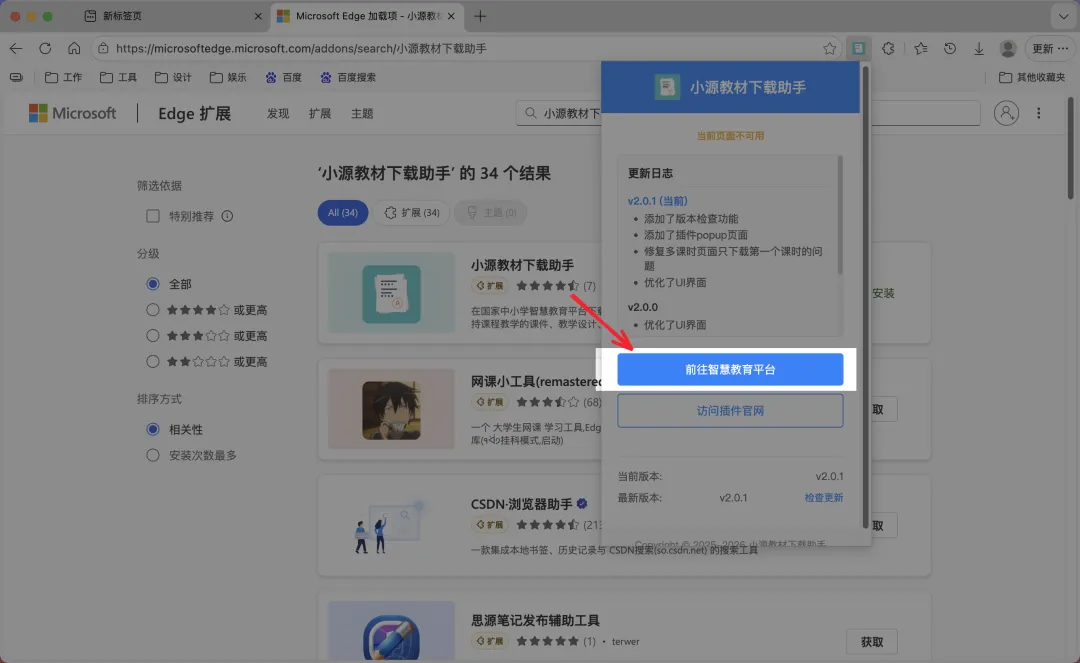Open the browser profile avatar
This screenshot has width=1080, height=663.
pyautogui.click(x=1008, y=48)
